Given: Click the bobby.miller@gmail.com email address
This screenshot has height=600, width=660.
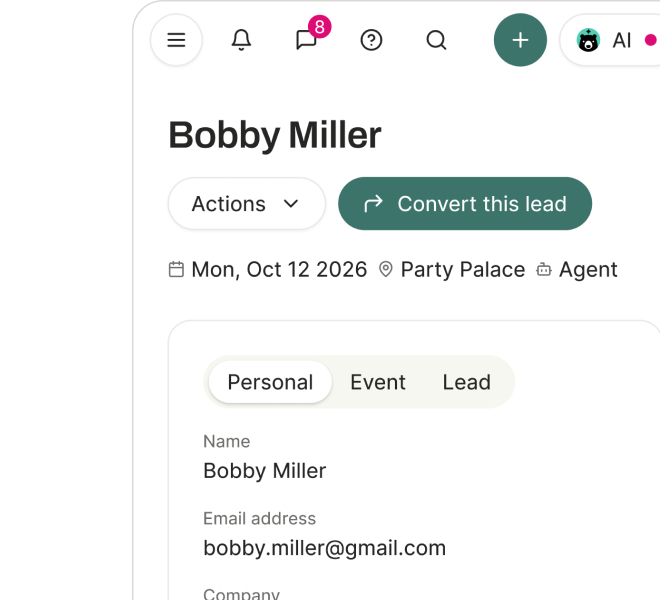Looking at the screenshot, I should pos(325,548).
